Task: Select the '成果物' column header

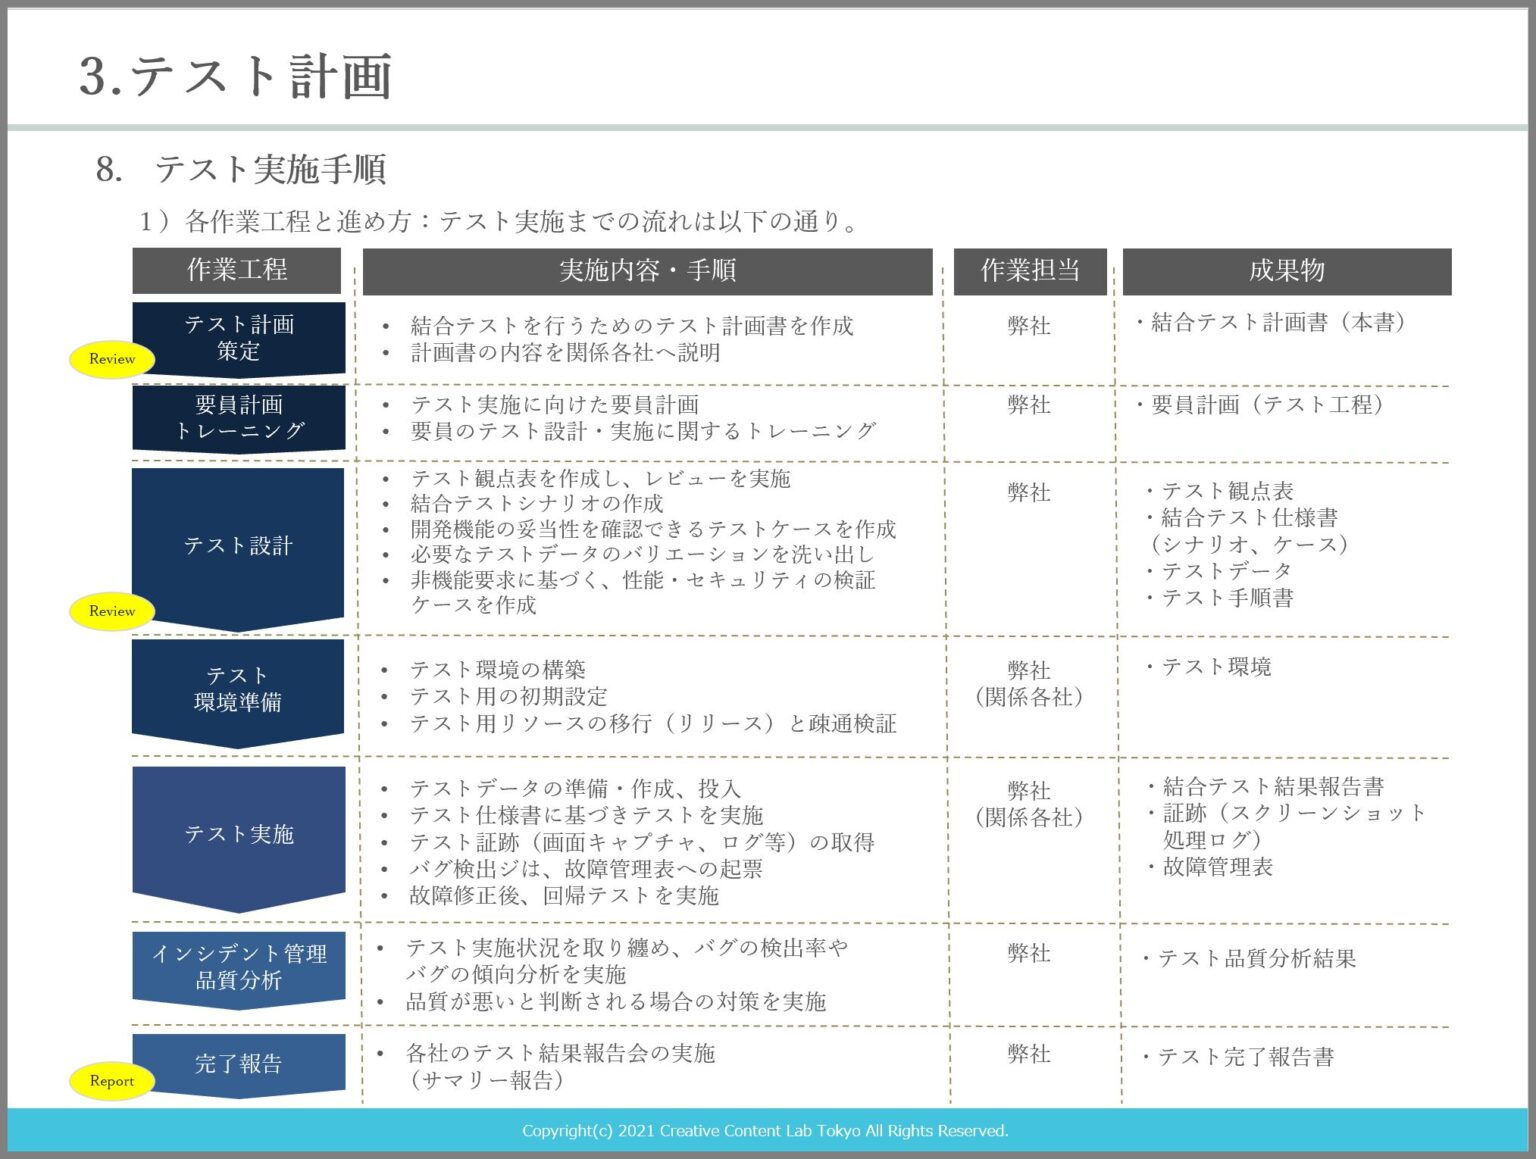Action: tap(1287, 271)
